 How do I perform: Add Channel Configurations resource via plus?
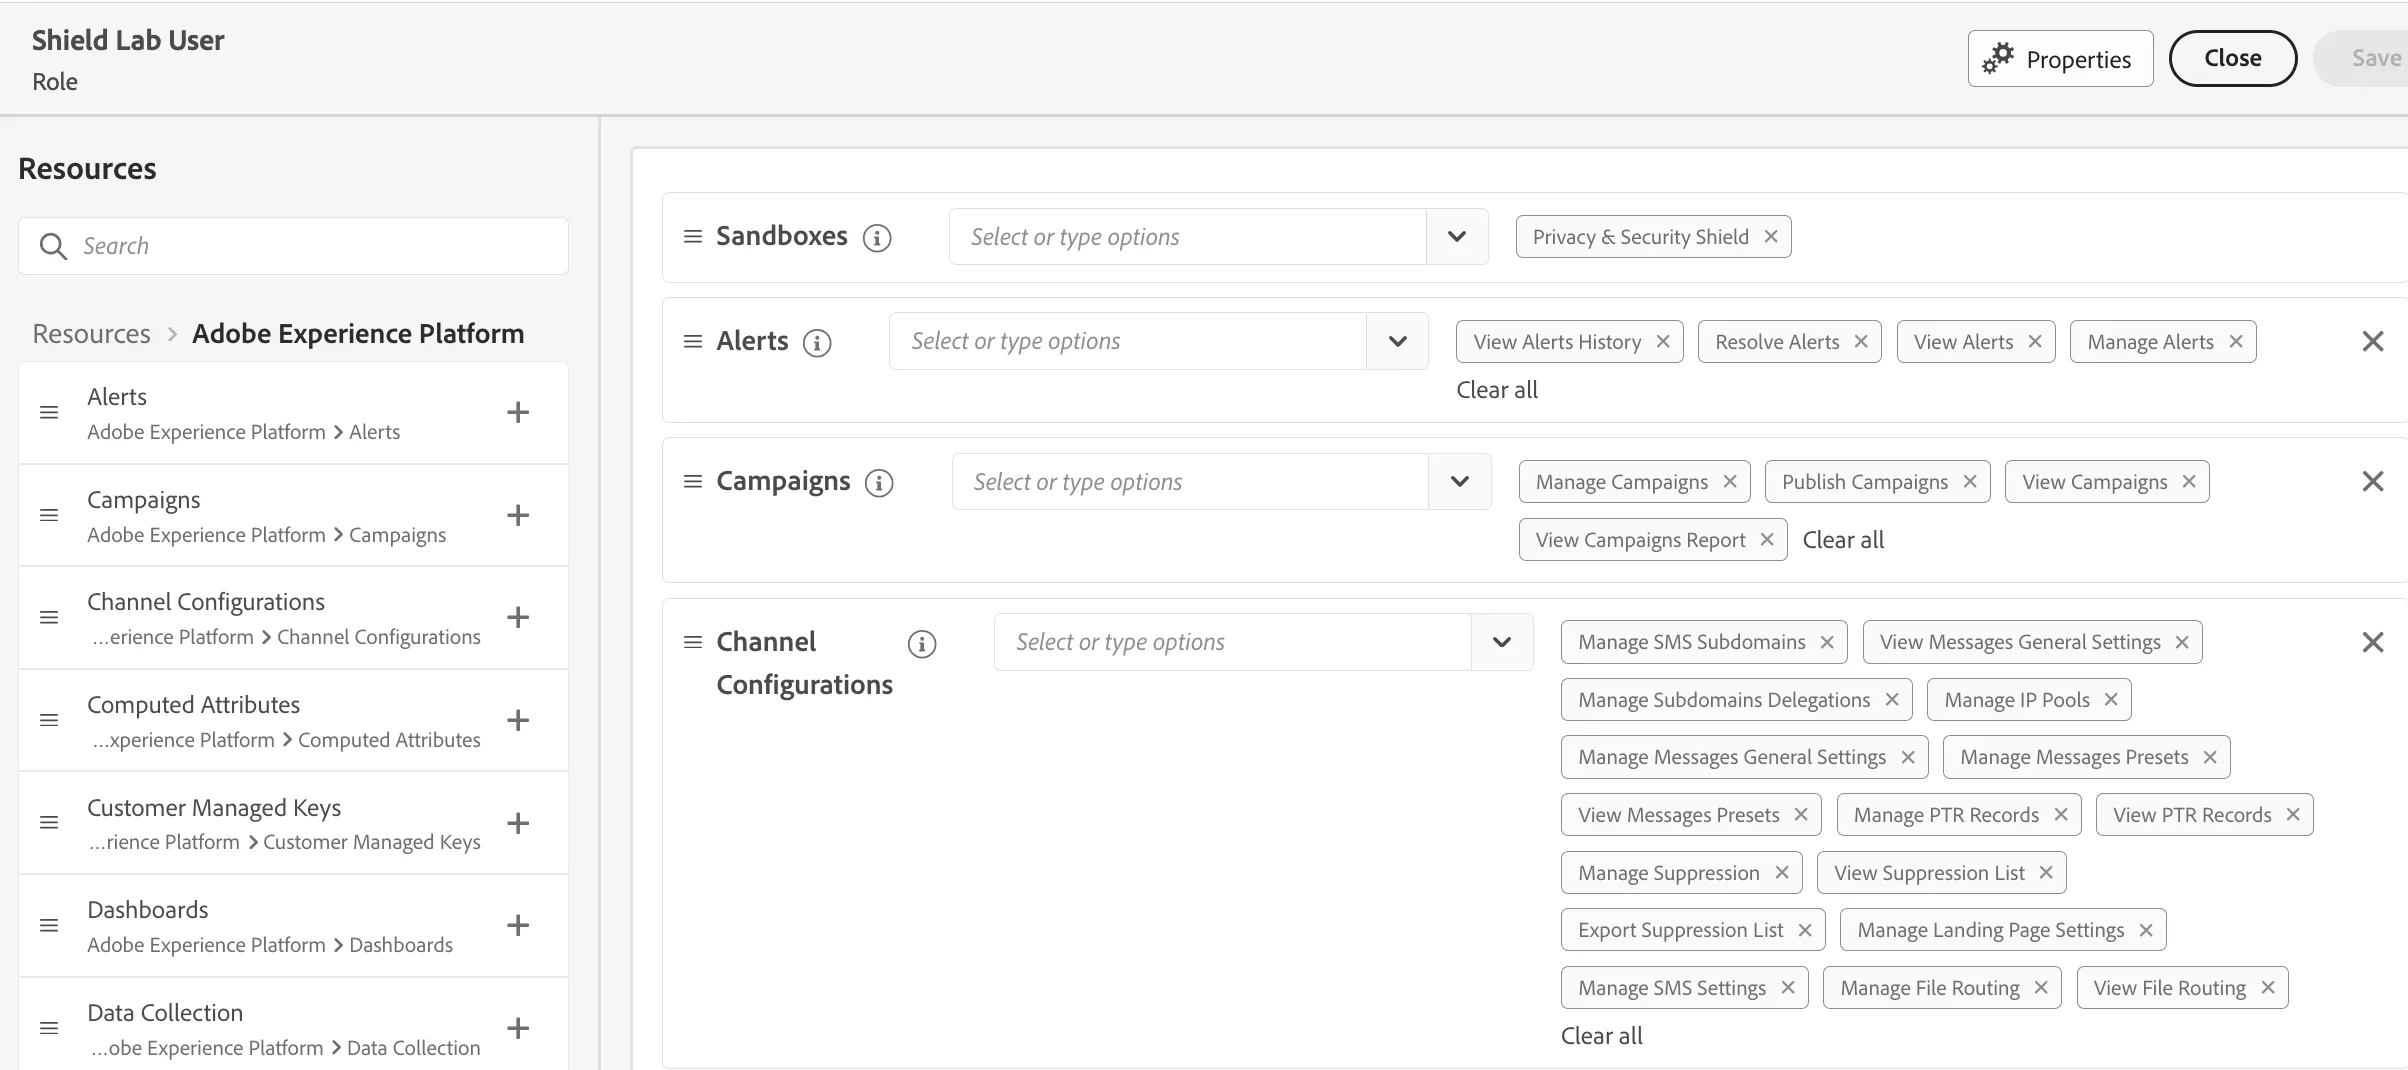click(517, 618)
